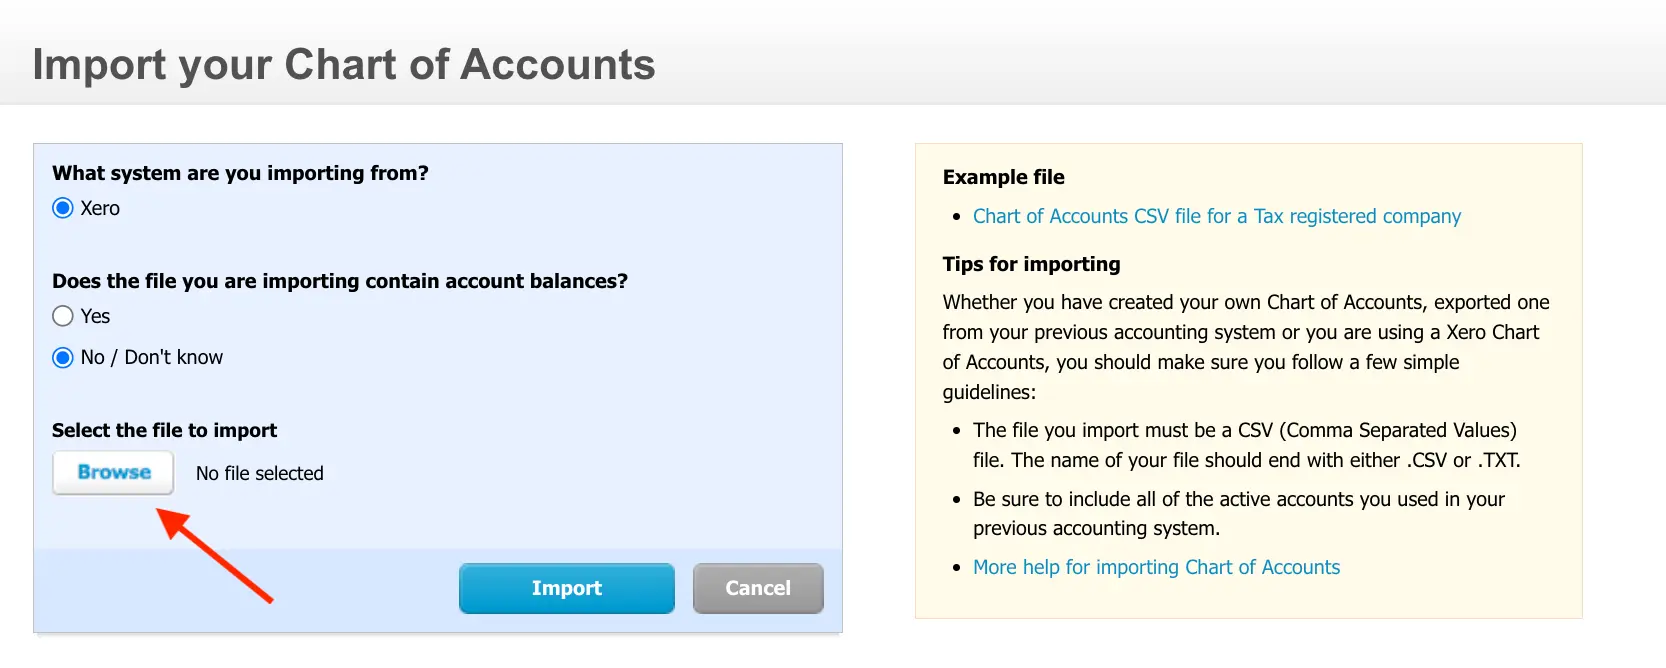1666x668 pixels.
Task: Click the active accounts tip bullet point
Action: click(1238, 513)
